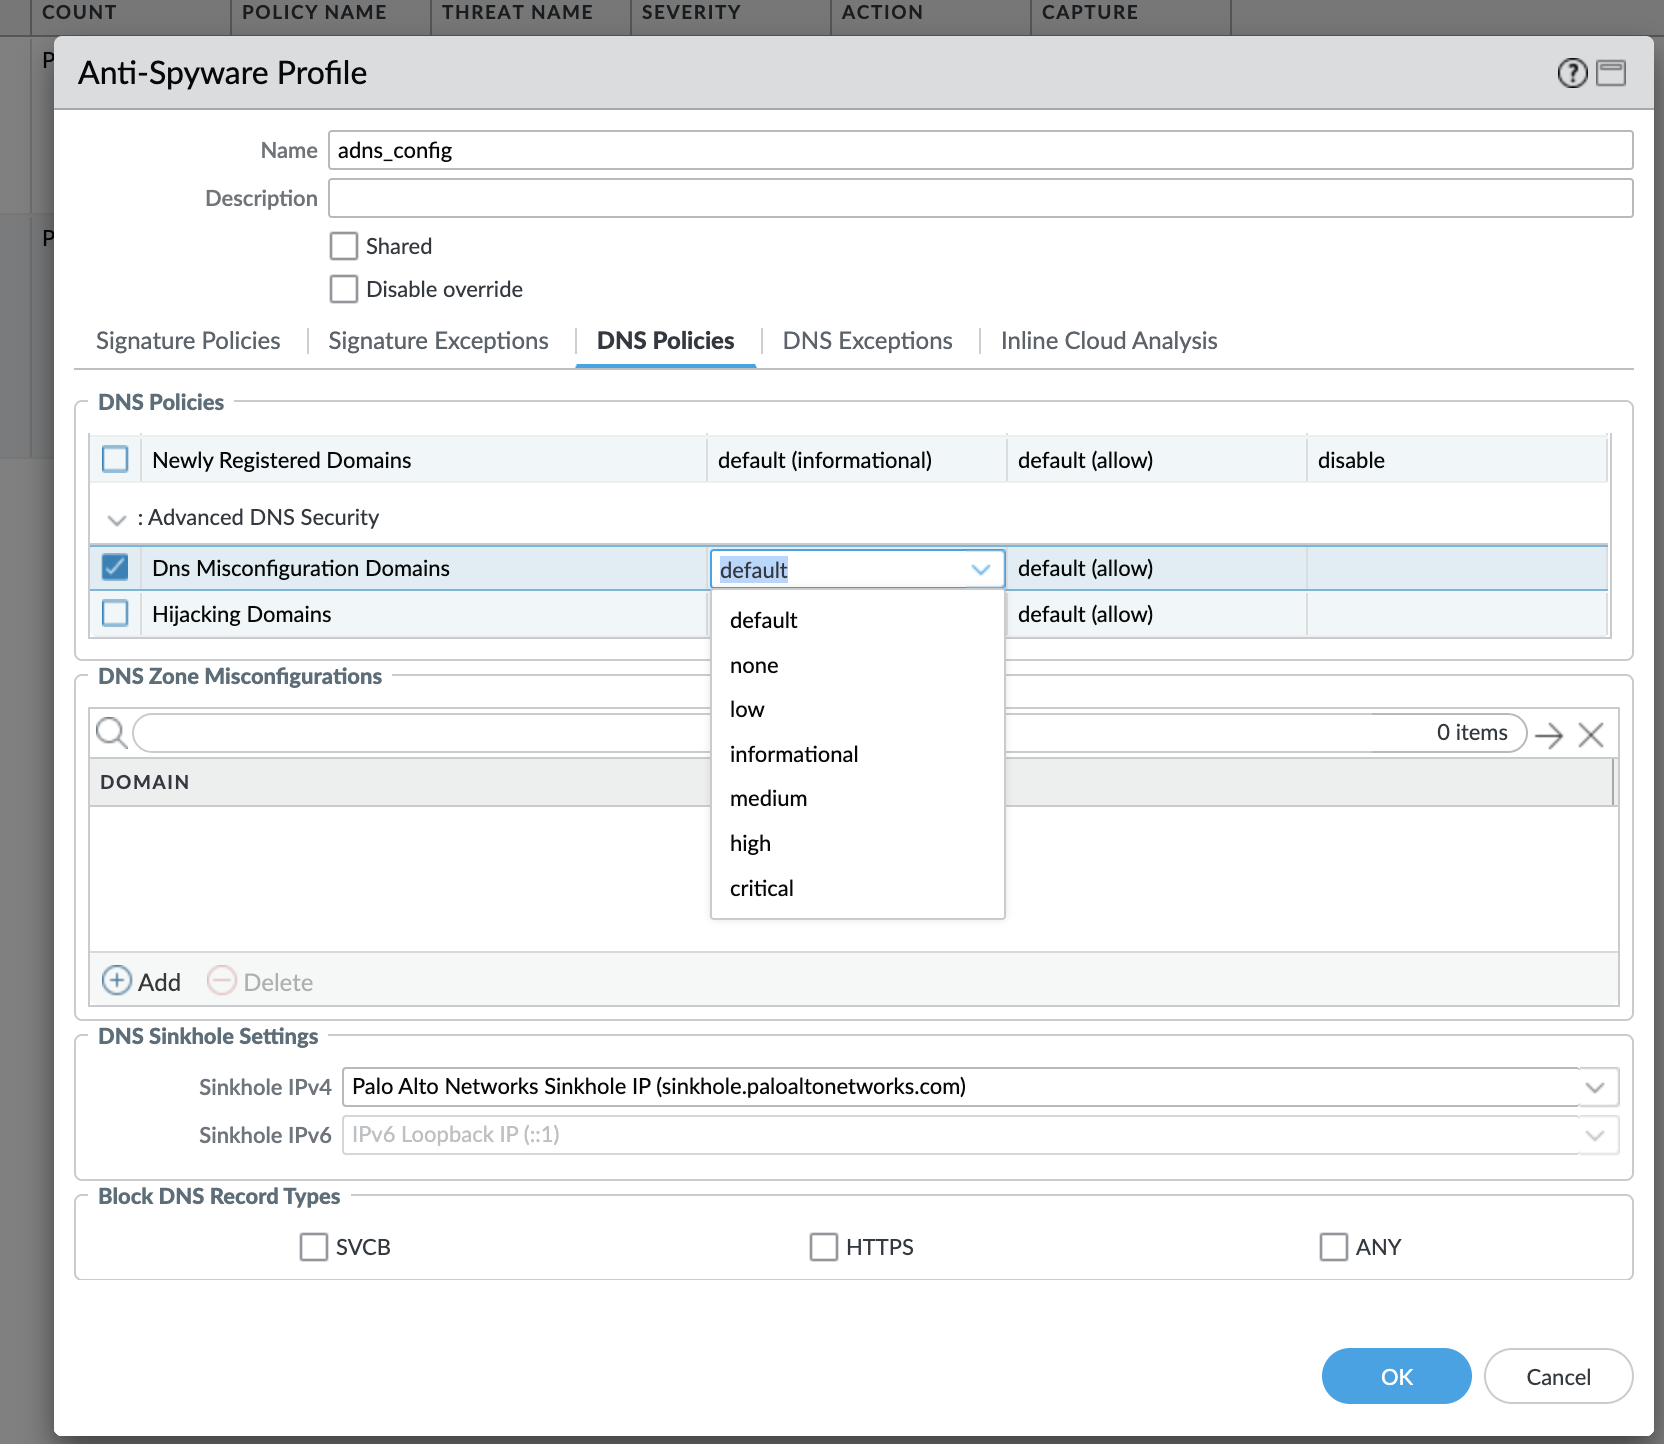Open the Sinkhole IPv4 dropdown
This screenshot has height=1444, width=1664.
(1594, 1087)
